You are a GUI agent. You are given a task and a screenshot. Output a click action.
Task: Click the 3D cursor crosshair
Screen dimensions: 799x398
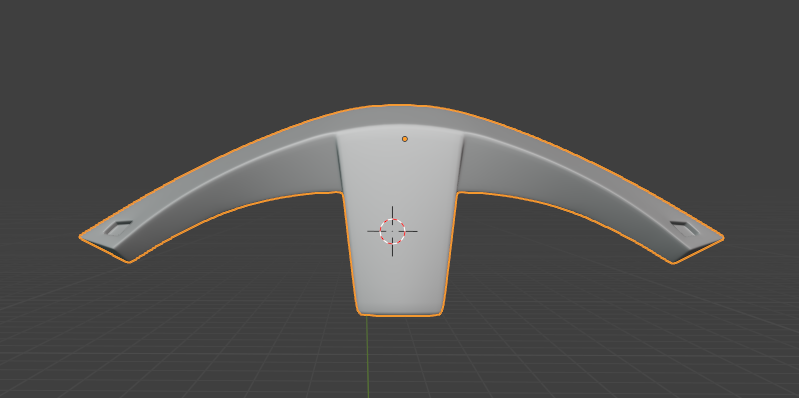[392, 231]
